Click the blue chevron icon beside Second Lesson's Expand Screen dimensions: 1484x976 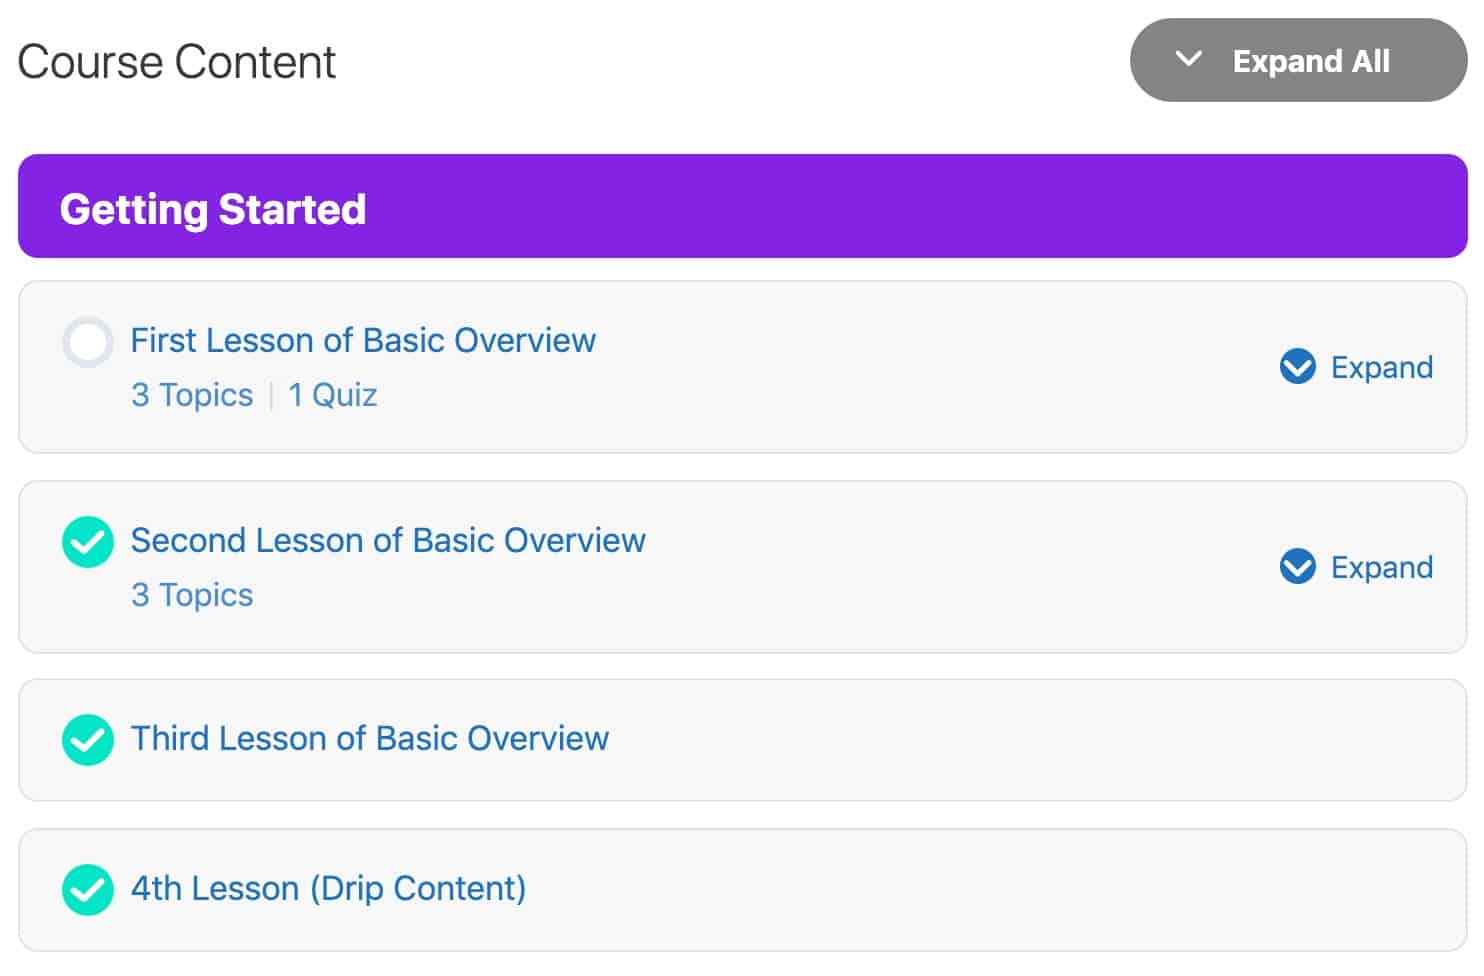click(x=1297, y=567)
